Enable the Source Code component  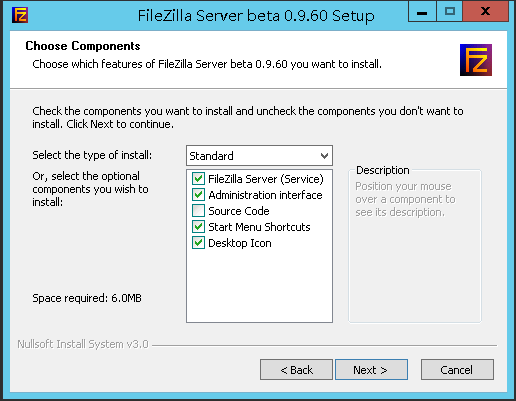pyautogui.click(x=198, y=211)
